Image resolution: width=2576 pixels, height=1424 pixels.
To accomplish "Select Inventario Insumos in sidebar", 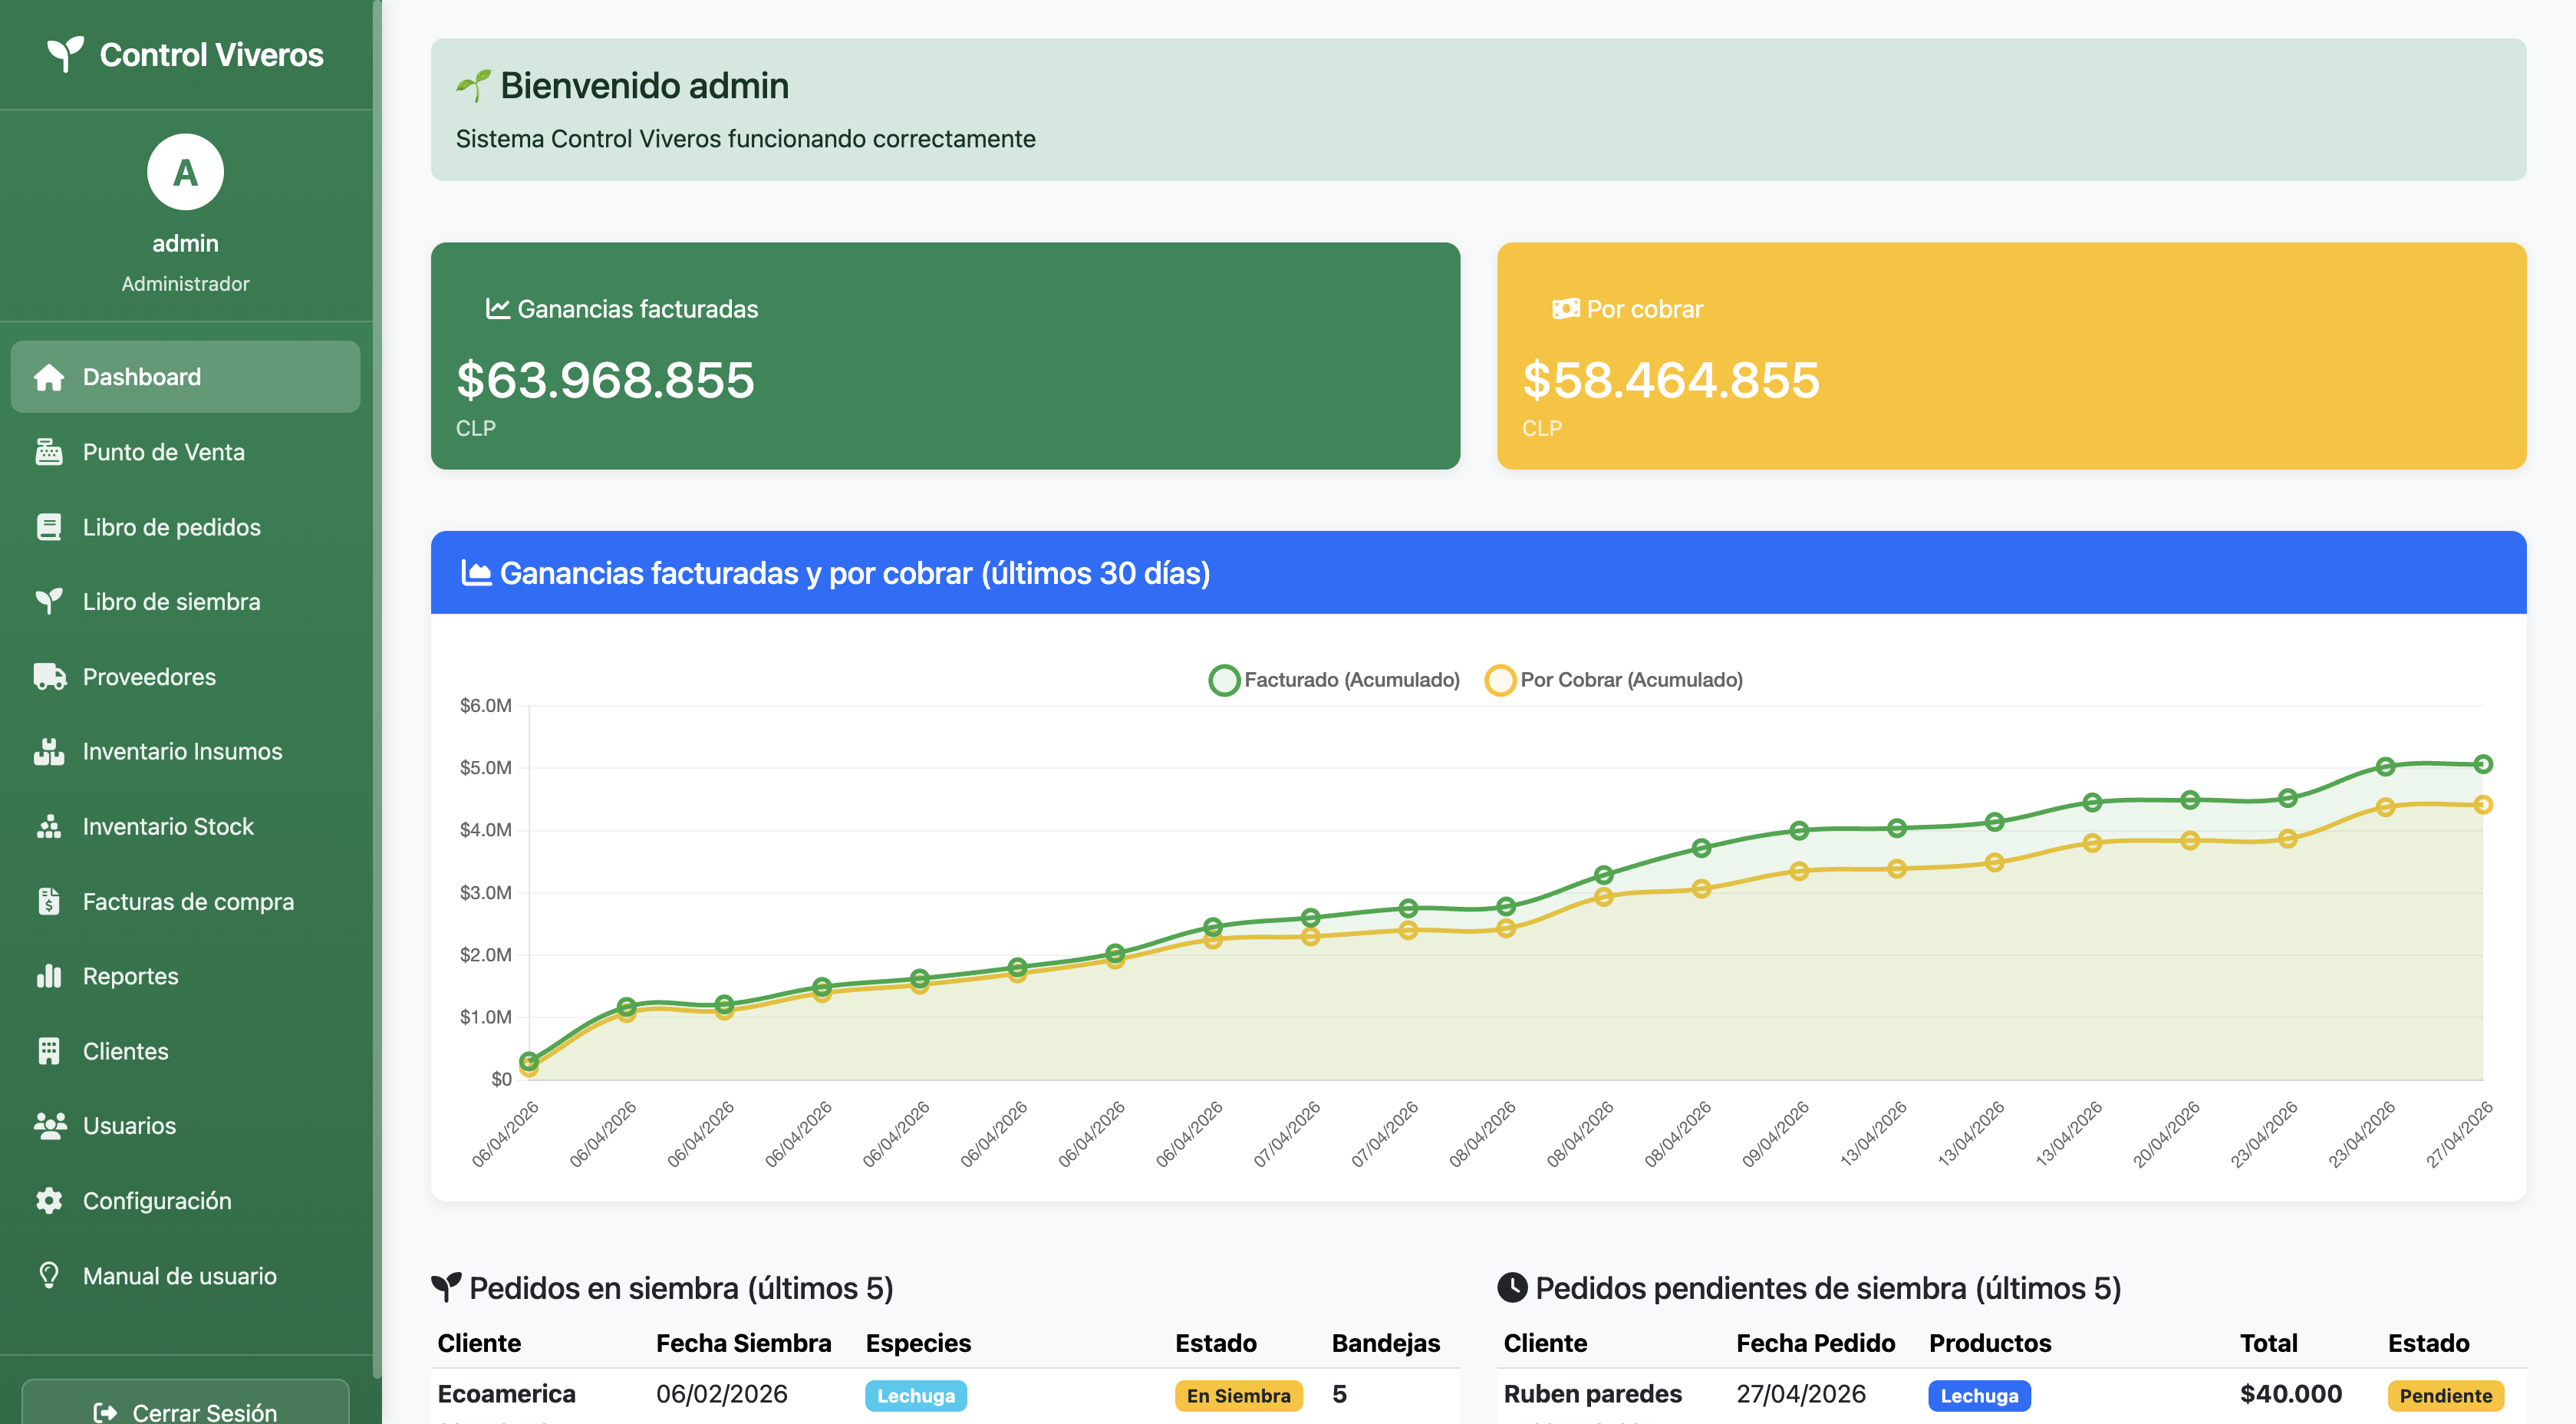I will pyautogui.click(x=185, y=751).
